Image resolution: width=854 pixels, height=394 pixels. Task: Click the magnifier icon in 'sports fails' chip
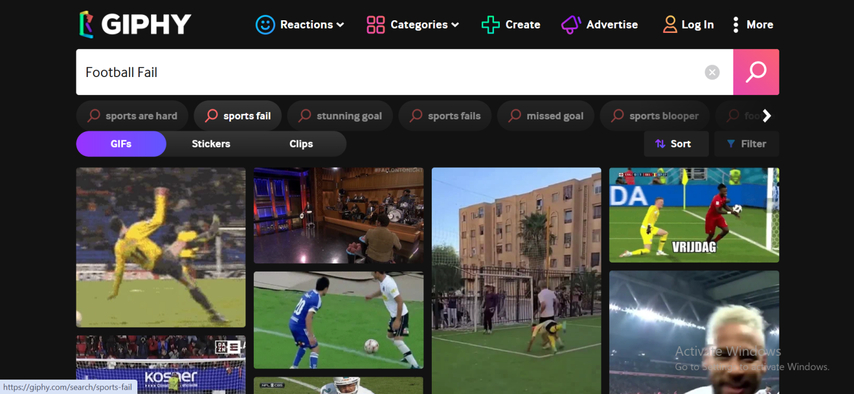click(416, 116)
